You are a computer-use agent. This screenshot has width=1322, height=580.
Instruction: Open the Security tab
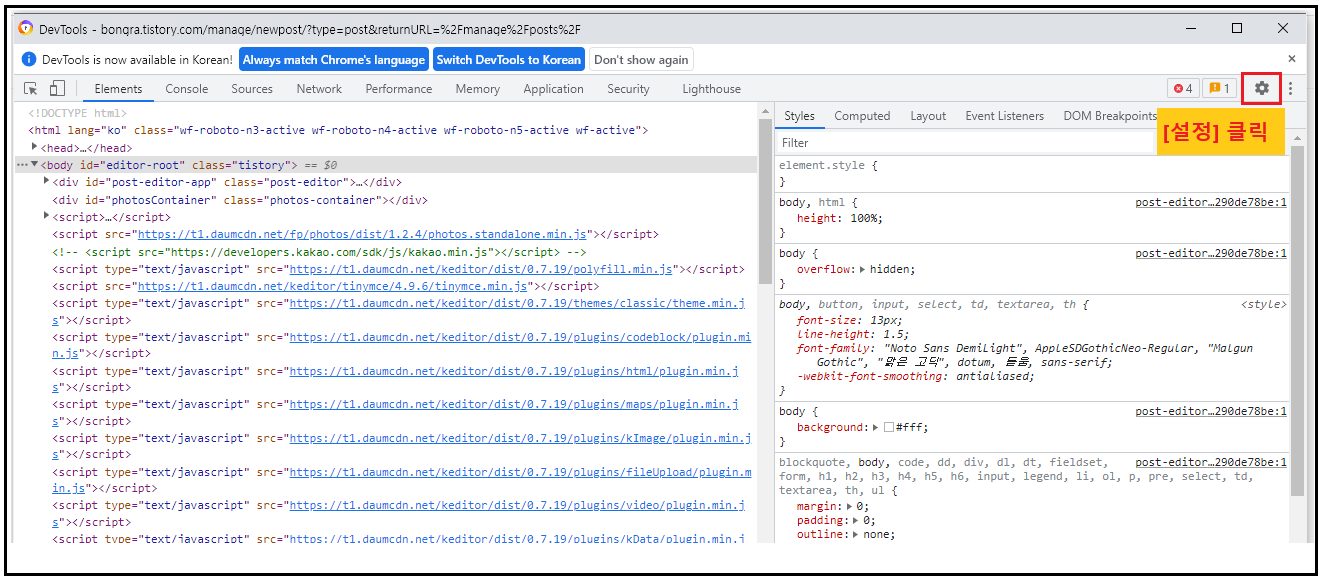click(x=628, y=89)
